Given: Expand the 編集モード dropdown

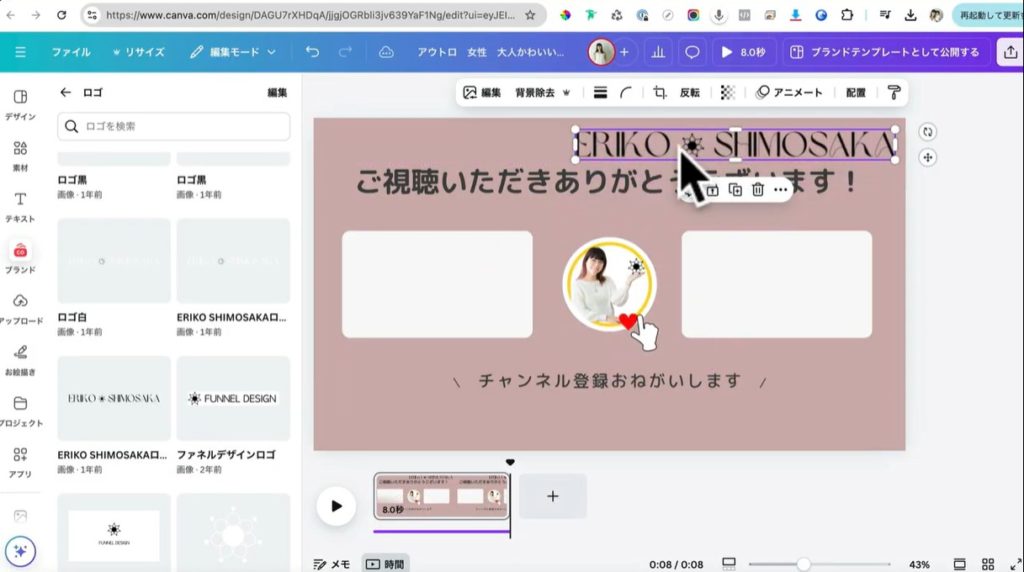Looking at the screenshot, I should [233, 52].
